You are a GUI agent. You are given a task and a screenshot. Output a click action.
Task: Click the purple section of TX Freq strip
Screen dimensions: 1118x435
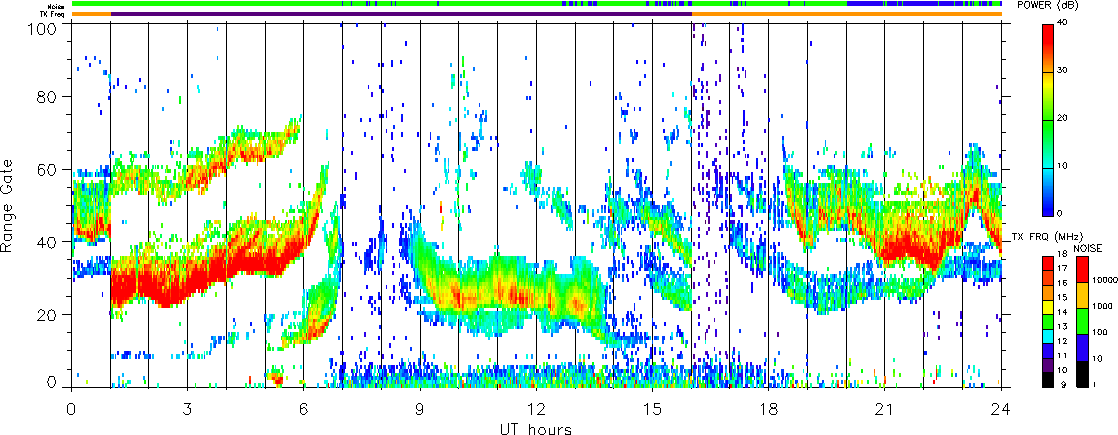tap(401, 14)
